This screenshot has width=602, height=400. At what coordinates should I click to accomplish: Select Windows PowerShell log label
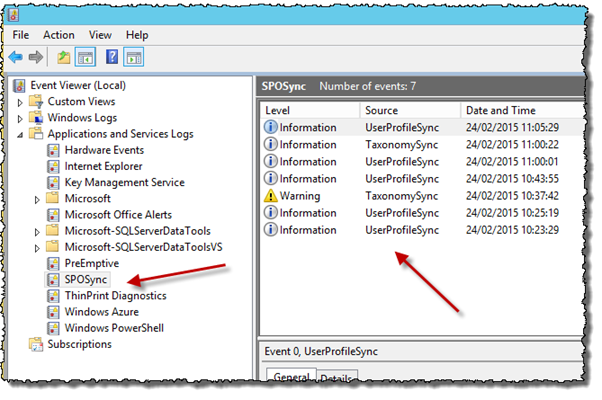click(114, 328)
